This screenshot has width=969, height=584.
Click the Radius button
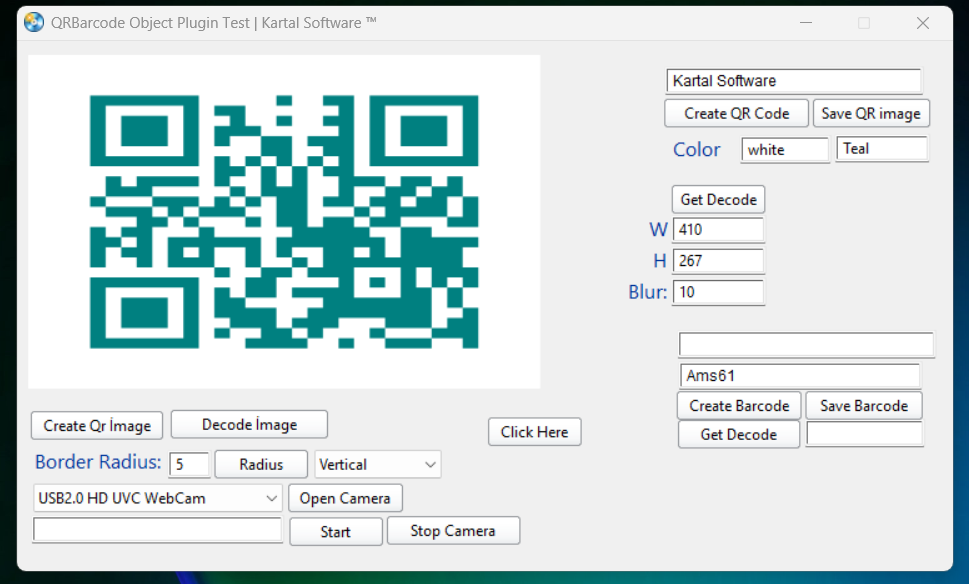coord(261,465)
